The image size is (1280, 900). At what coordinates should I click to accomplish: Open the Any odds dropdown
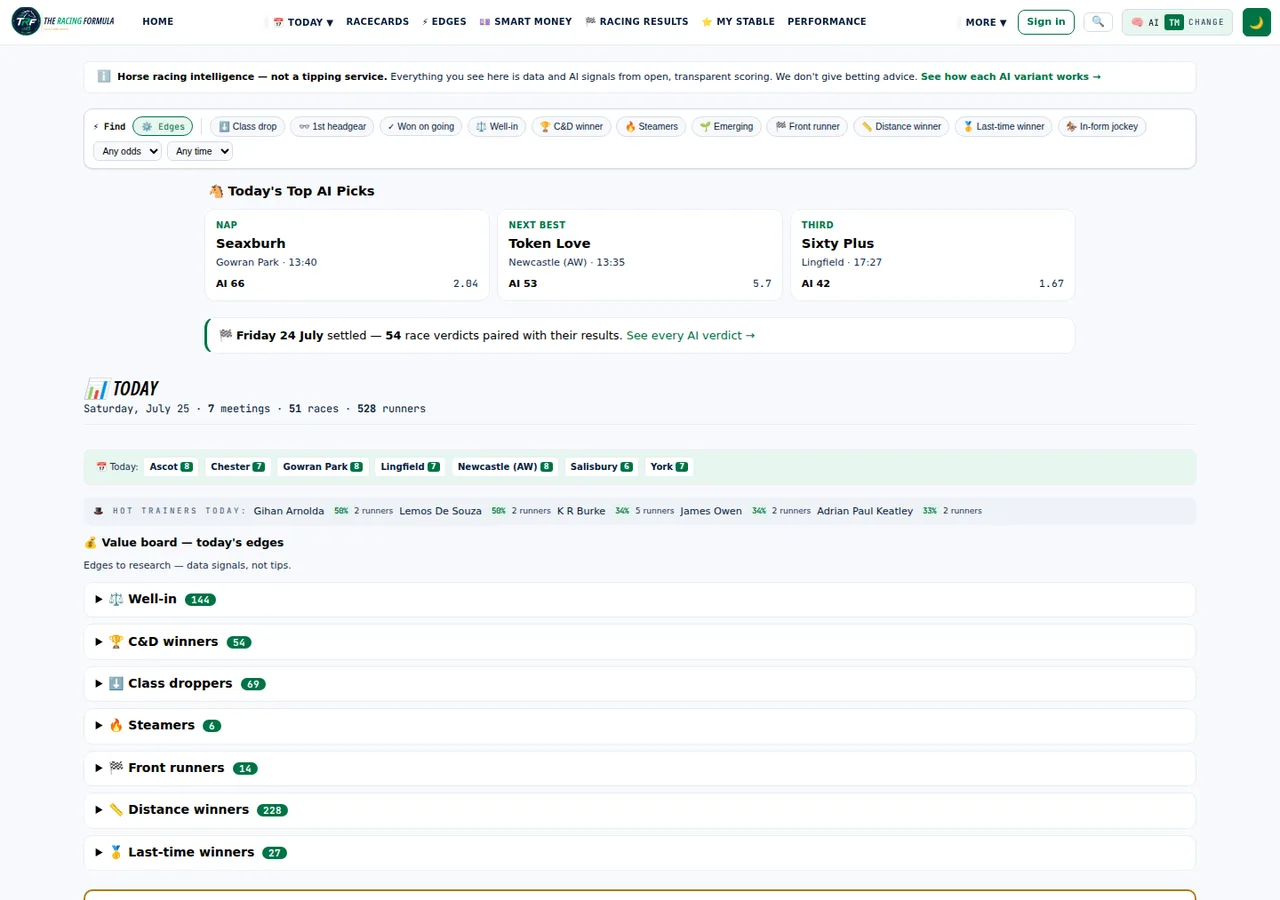click(x=127, y=151)
